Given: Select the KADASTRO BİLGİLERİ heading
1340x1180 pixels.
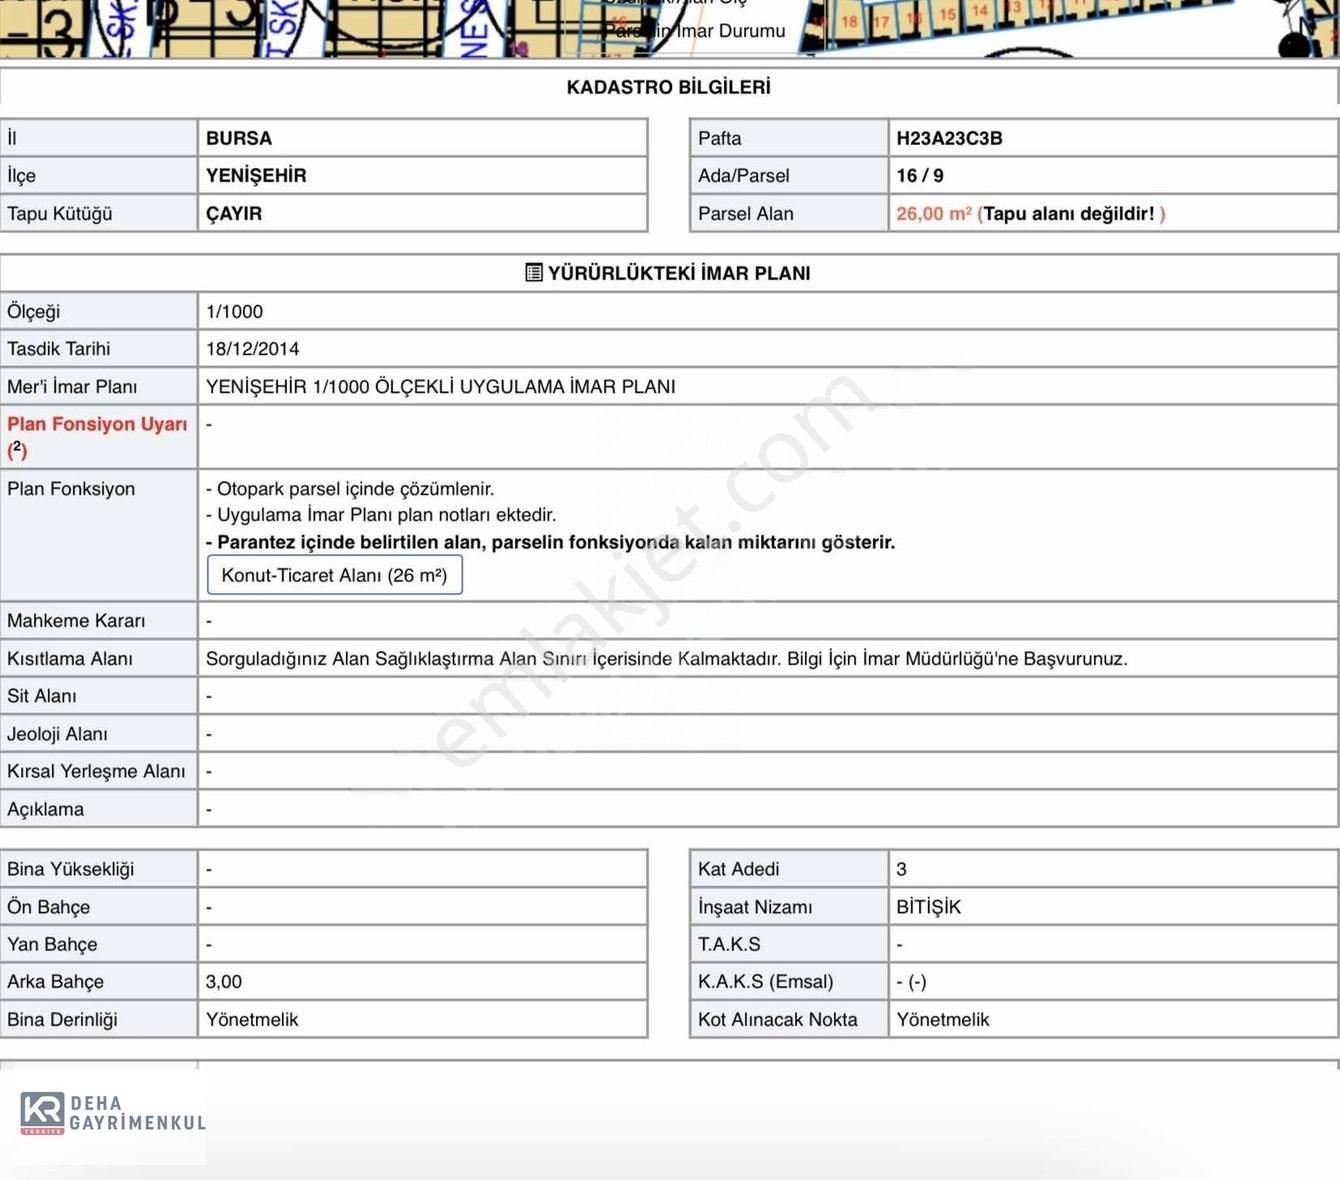Looking at the screenshot, I should 668,87.
